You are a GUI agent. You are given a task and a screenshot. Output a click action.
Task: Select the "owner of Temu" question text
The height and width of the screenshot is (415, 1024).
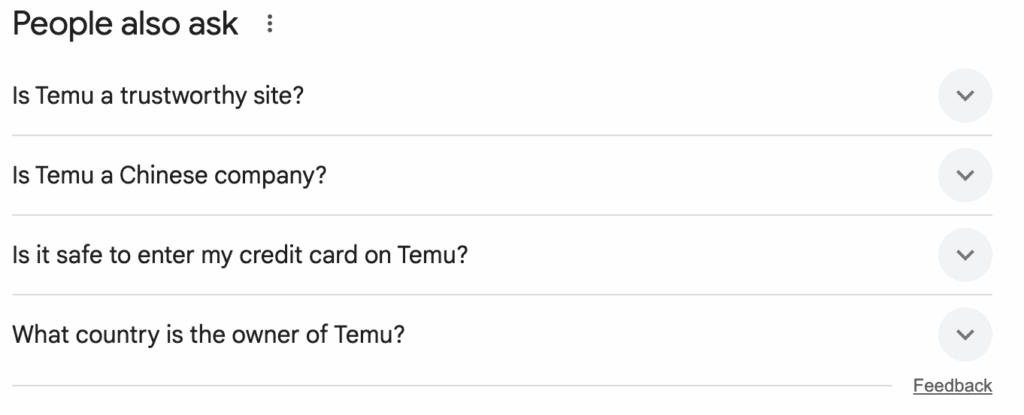tap(208, 335)
